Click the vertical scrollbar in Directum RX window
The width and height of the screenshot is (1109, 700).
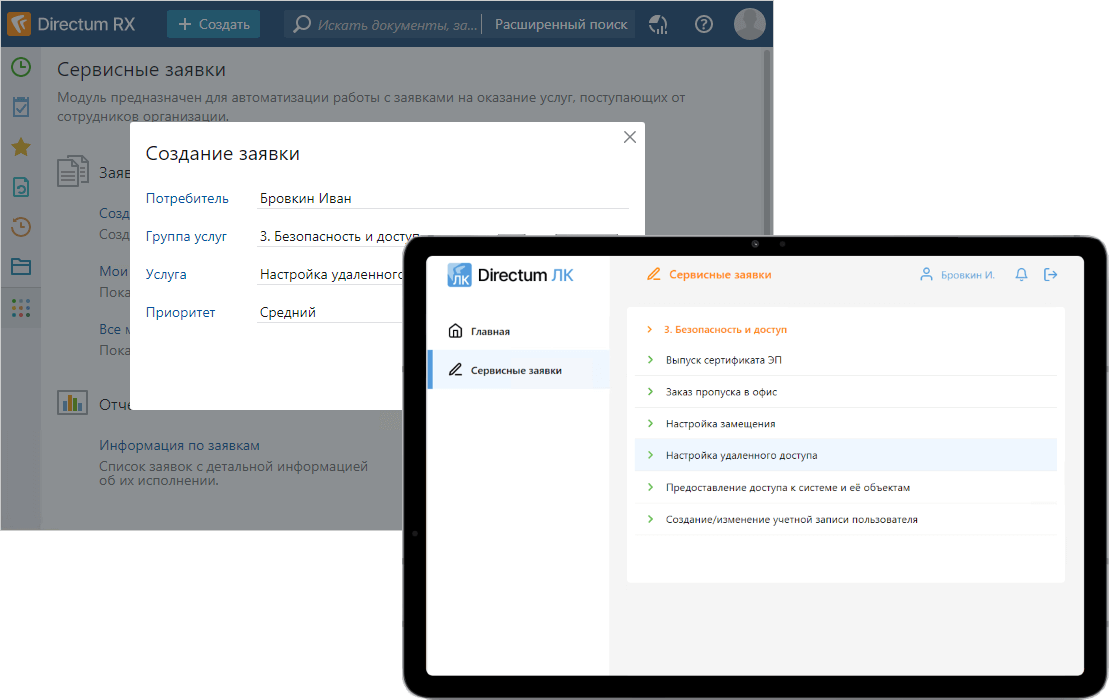tap(767, 141)
